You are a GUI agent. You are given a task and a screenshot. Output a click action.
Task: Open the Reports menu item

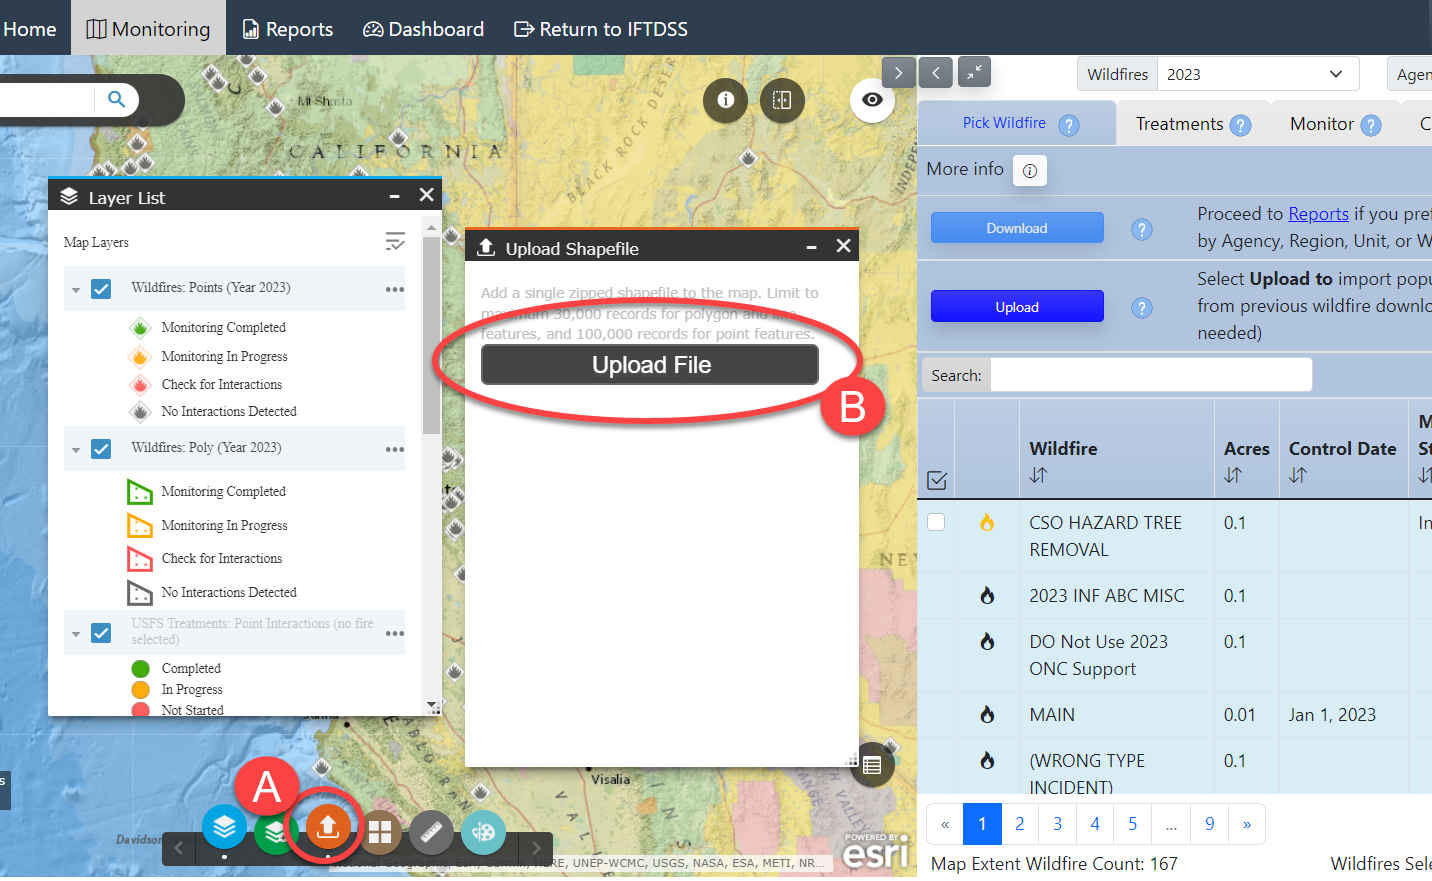(x=288, y=29)
